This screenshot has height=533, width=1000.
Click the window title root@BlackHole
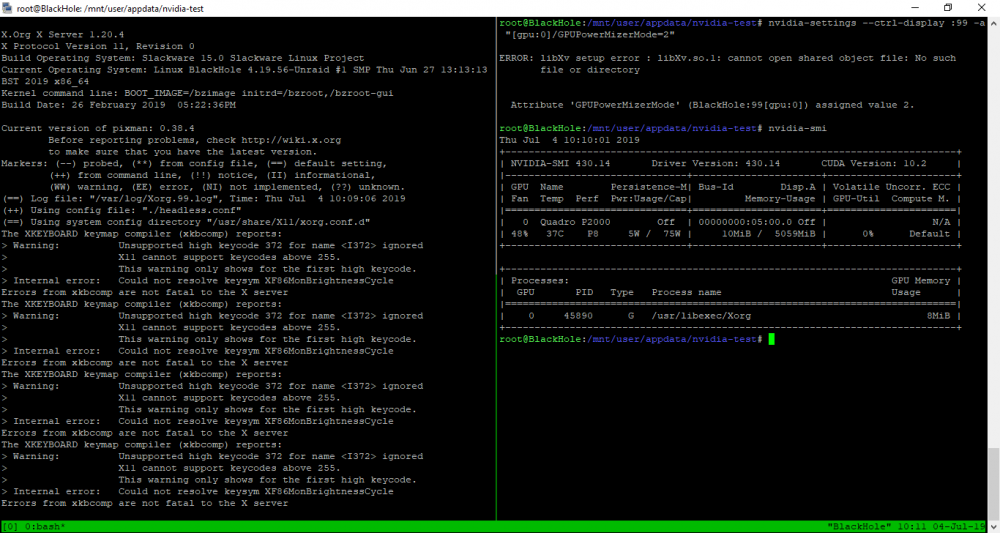[x=112, y=8]
